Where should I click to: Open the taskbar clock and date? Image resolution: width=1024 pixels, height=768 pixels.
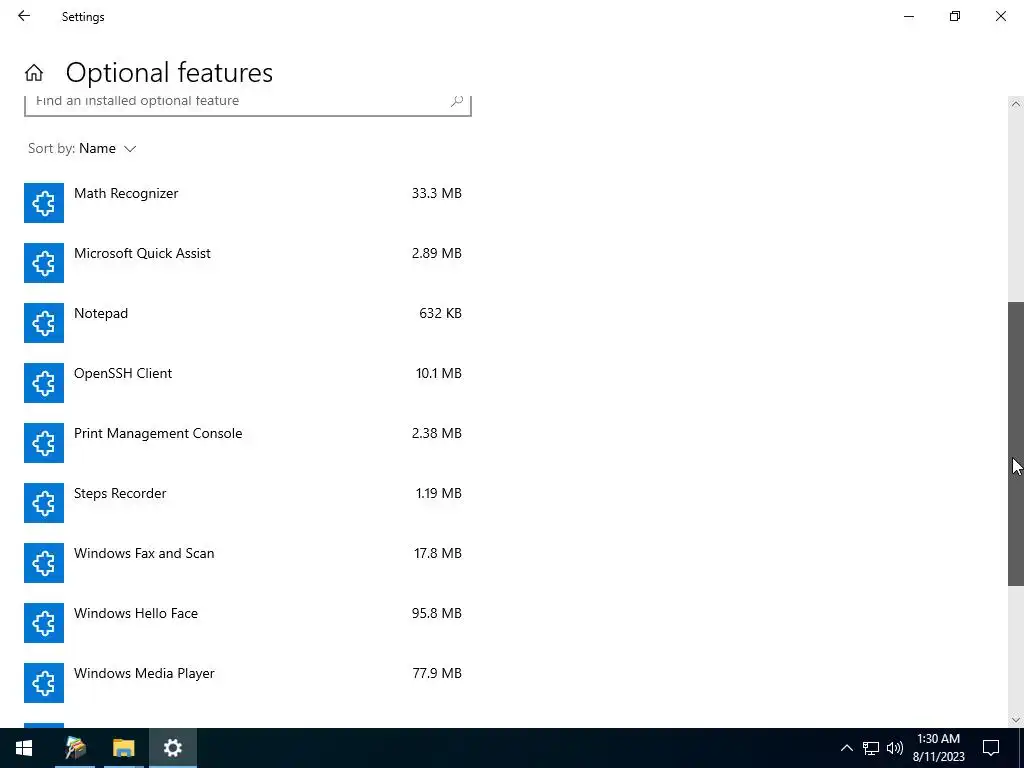[938, 748]
